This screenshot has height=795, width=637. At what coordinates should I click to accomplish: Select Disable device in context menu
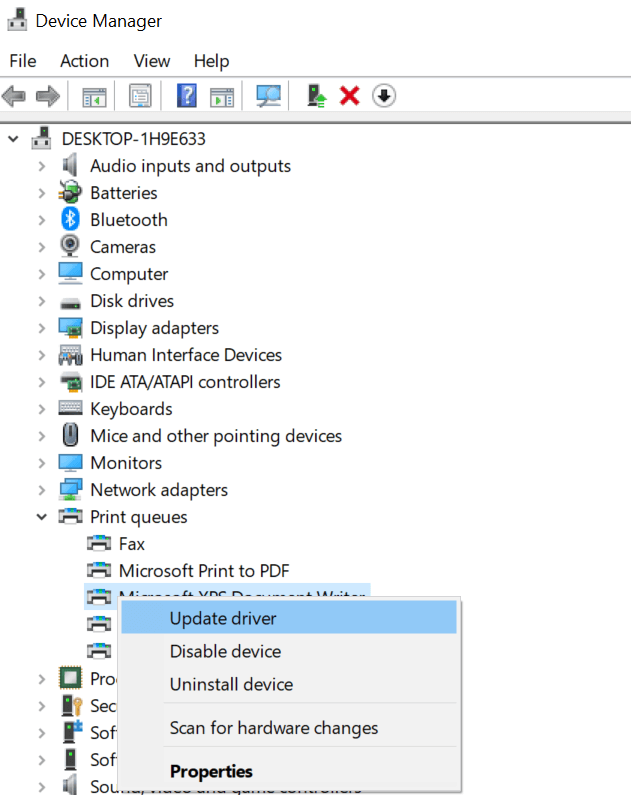tap(225, 651)
